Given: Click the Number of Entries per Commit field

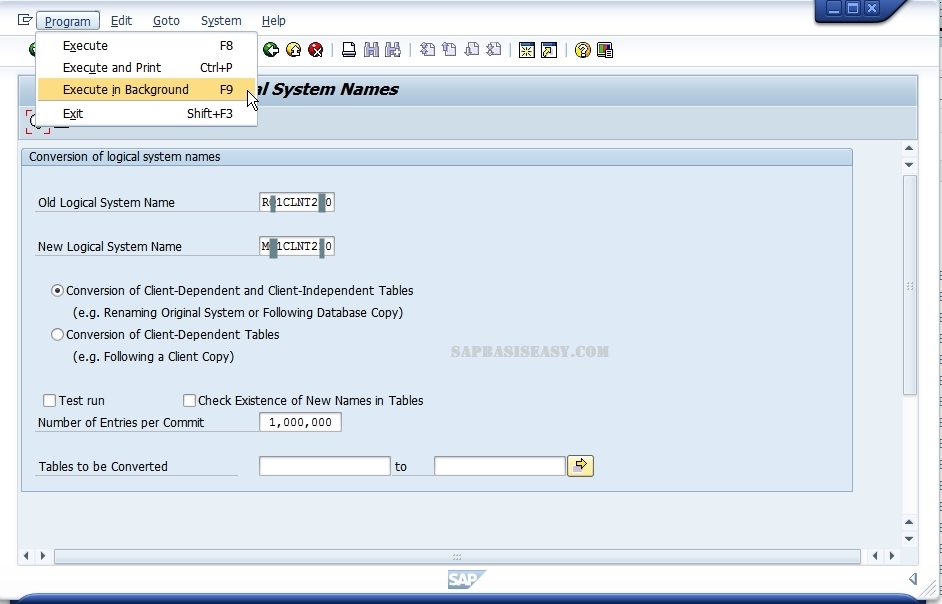Looking at the screenshot, I should [300, 423].
